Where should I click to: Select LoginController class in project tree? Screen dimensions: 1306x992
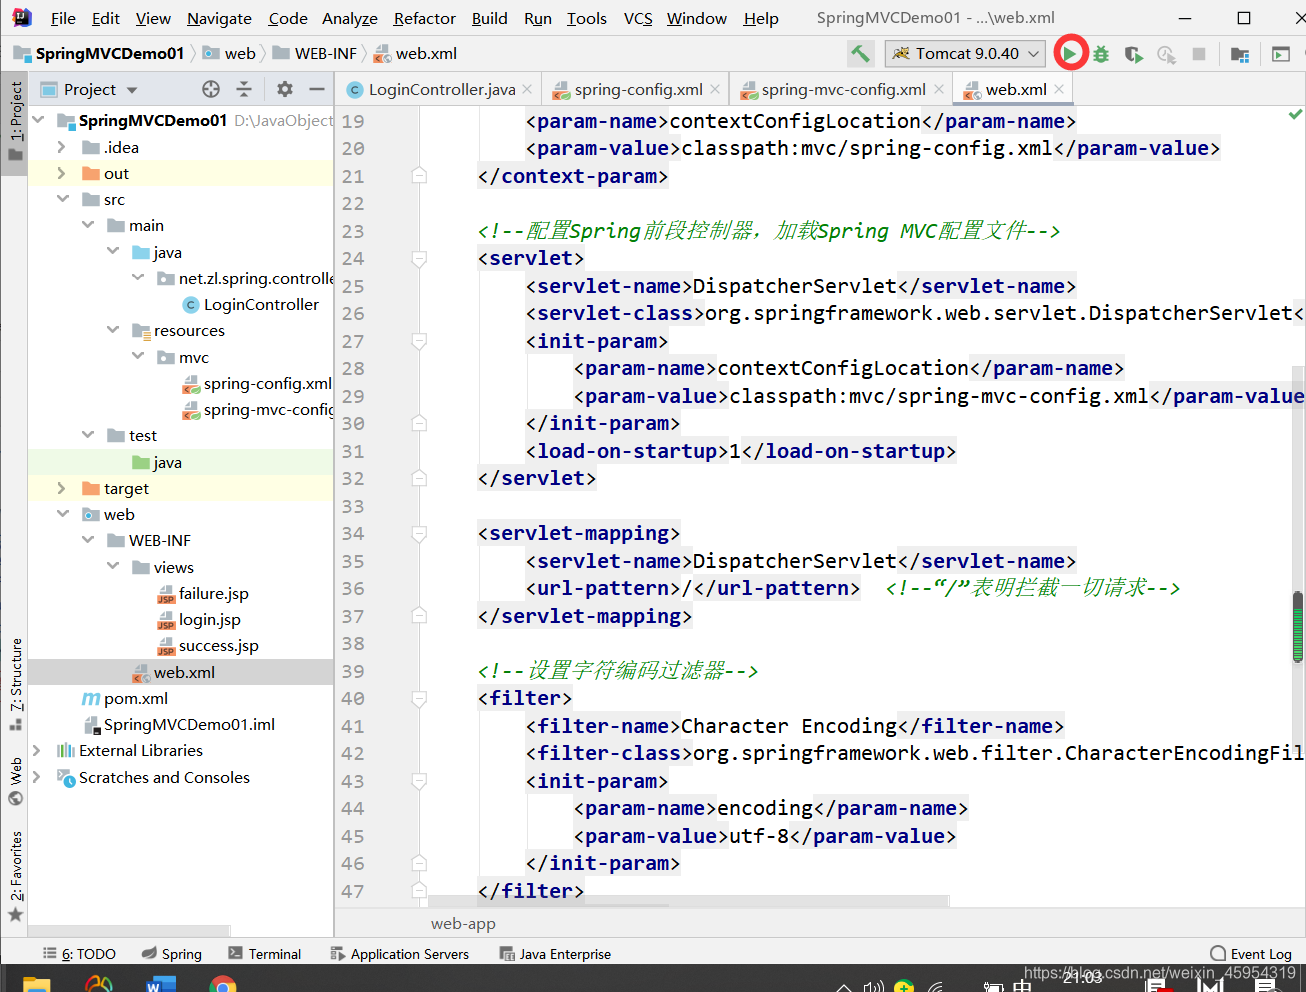[x=251, y=304]
